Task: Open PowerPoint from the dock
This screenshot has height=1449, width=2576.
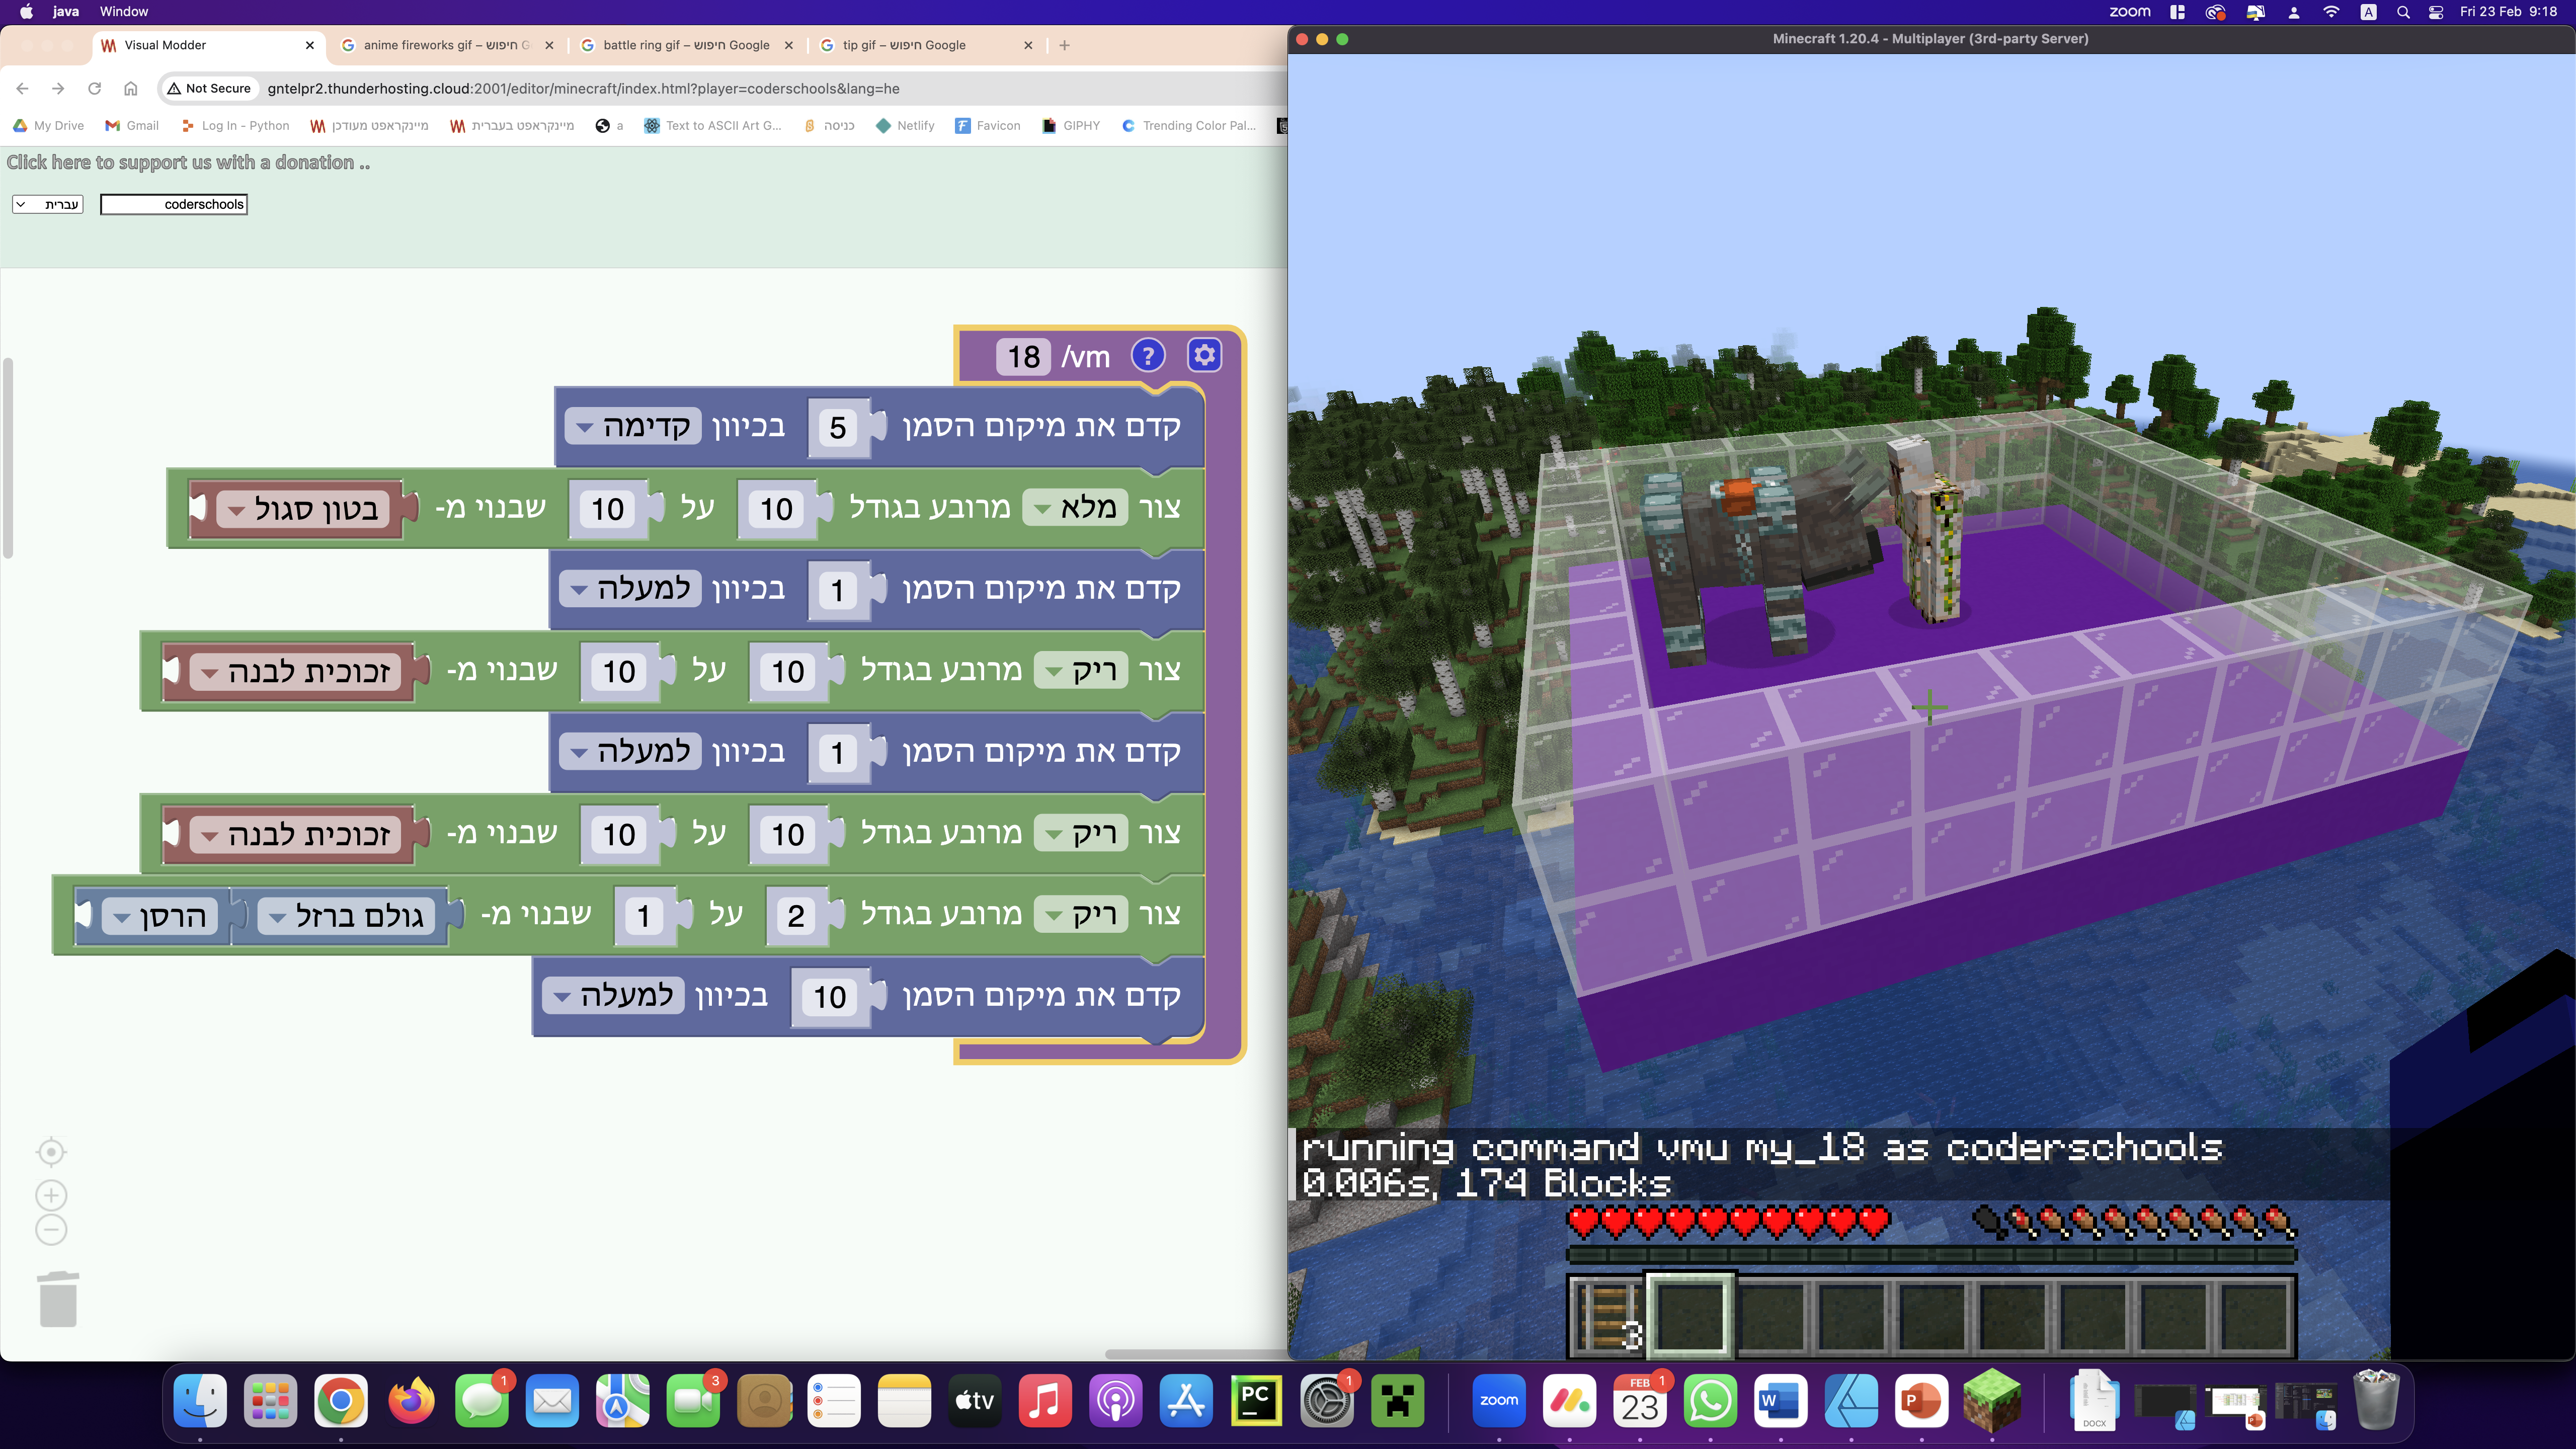Action: coord(1921,1400)
